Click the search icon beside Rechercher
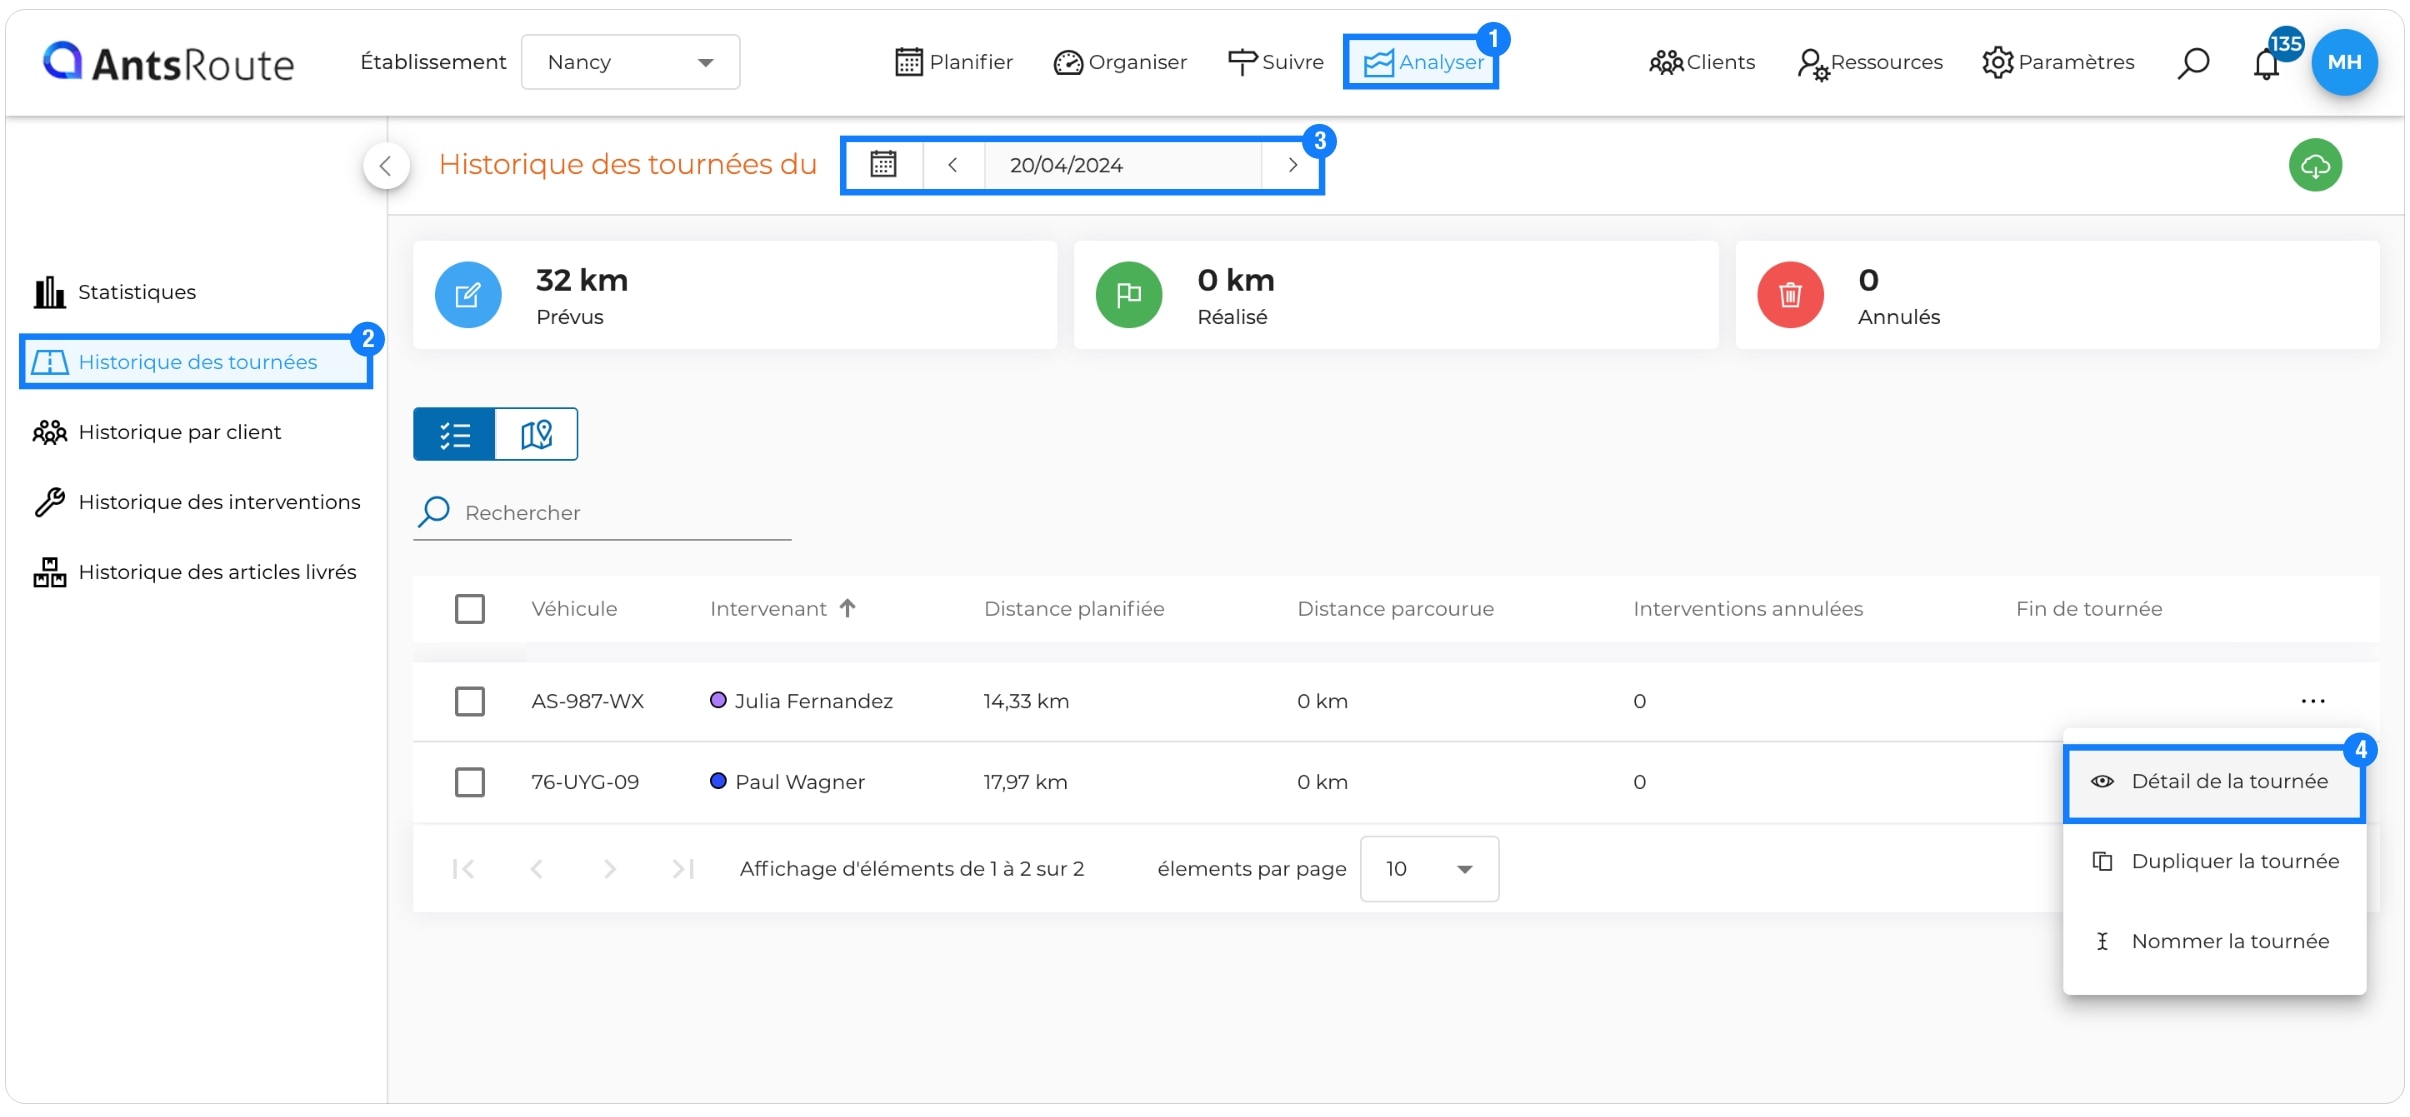2410x1117 pixels. (434, 512)
